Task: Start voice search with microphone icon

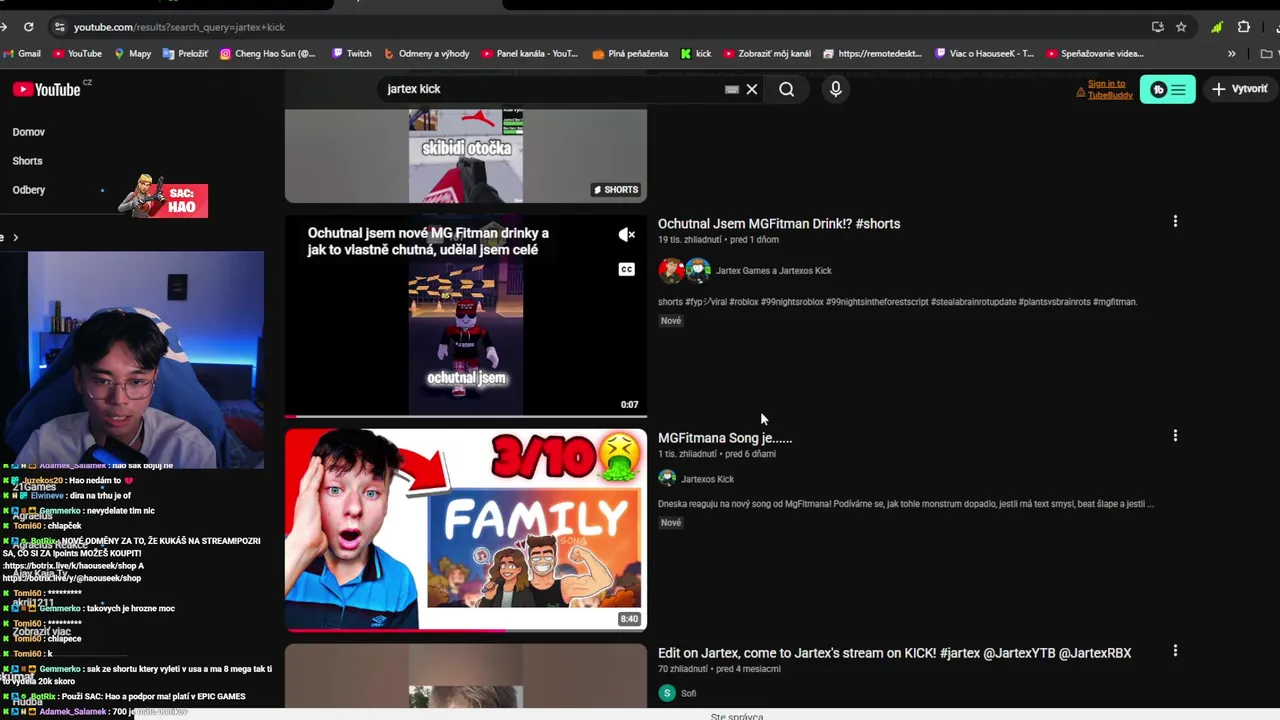Action: (836, 89)
